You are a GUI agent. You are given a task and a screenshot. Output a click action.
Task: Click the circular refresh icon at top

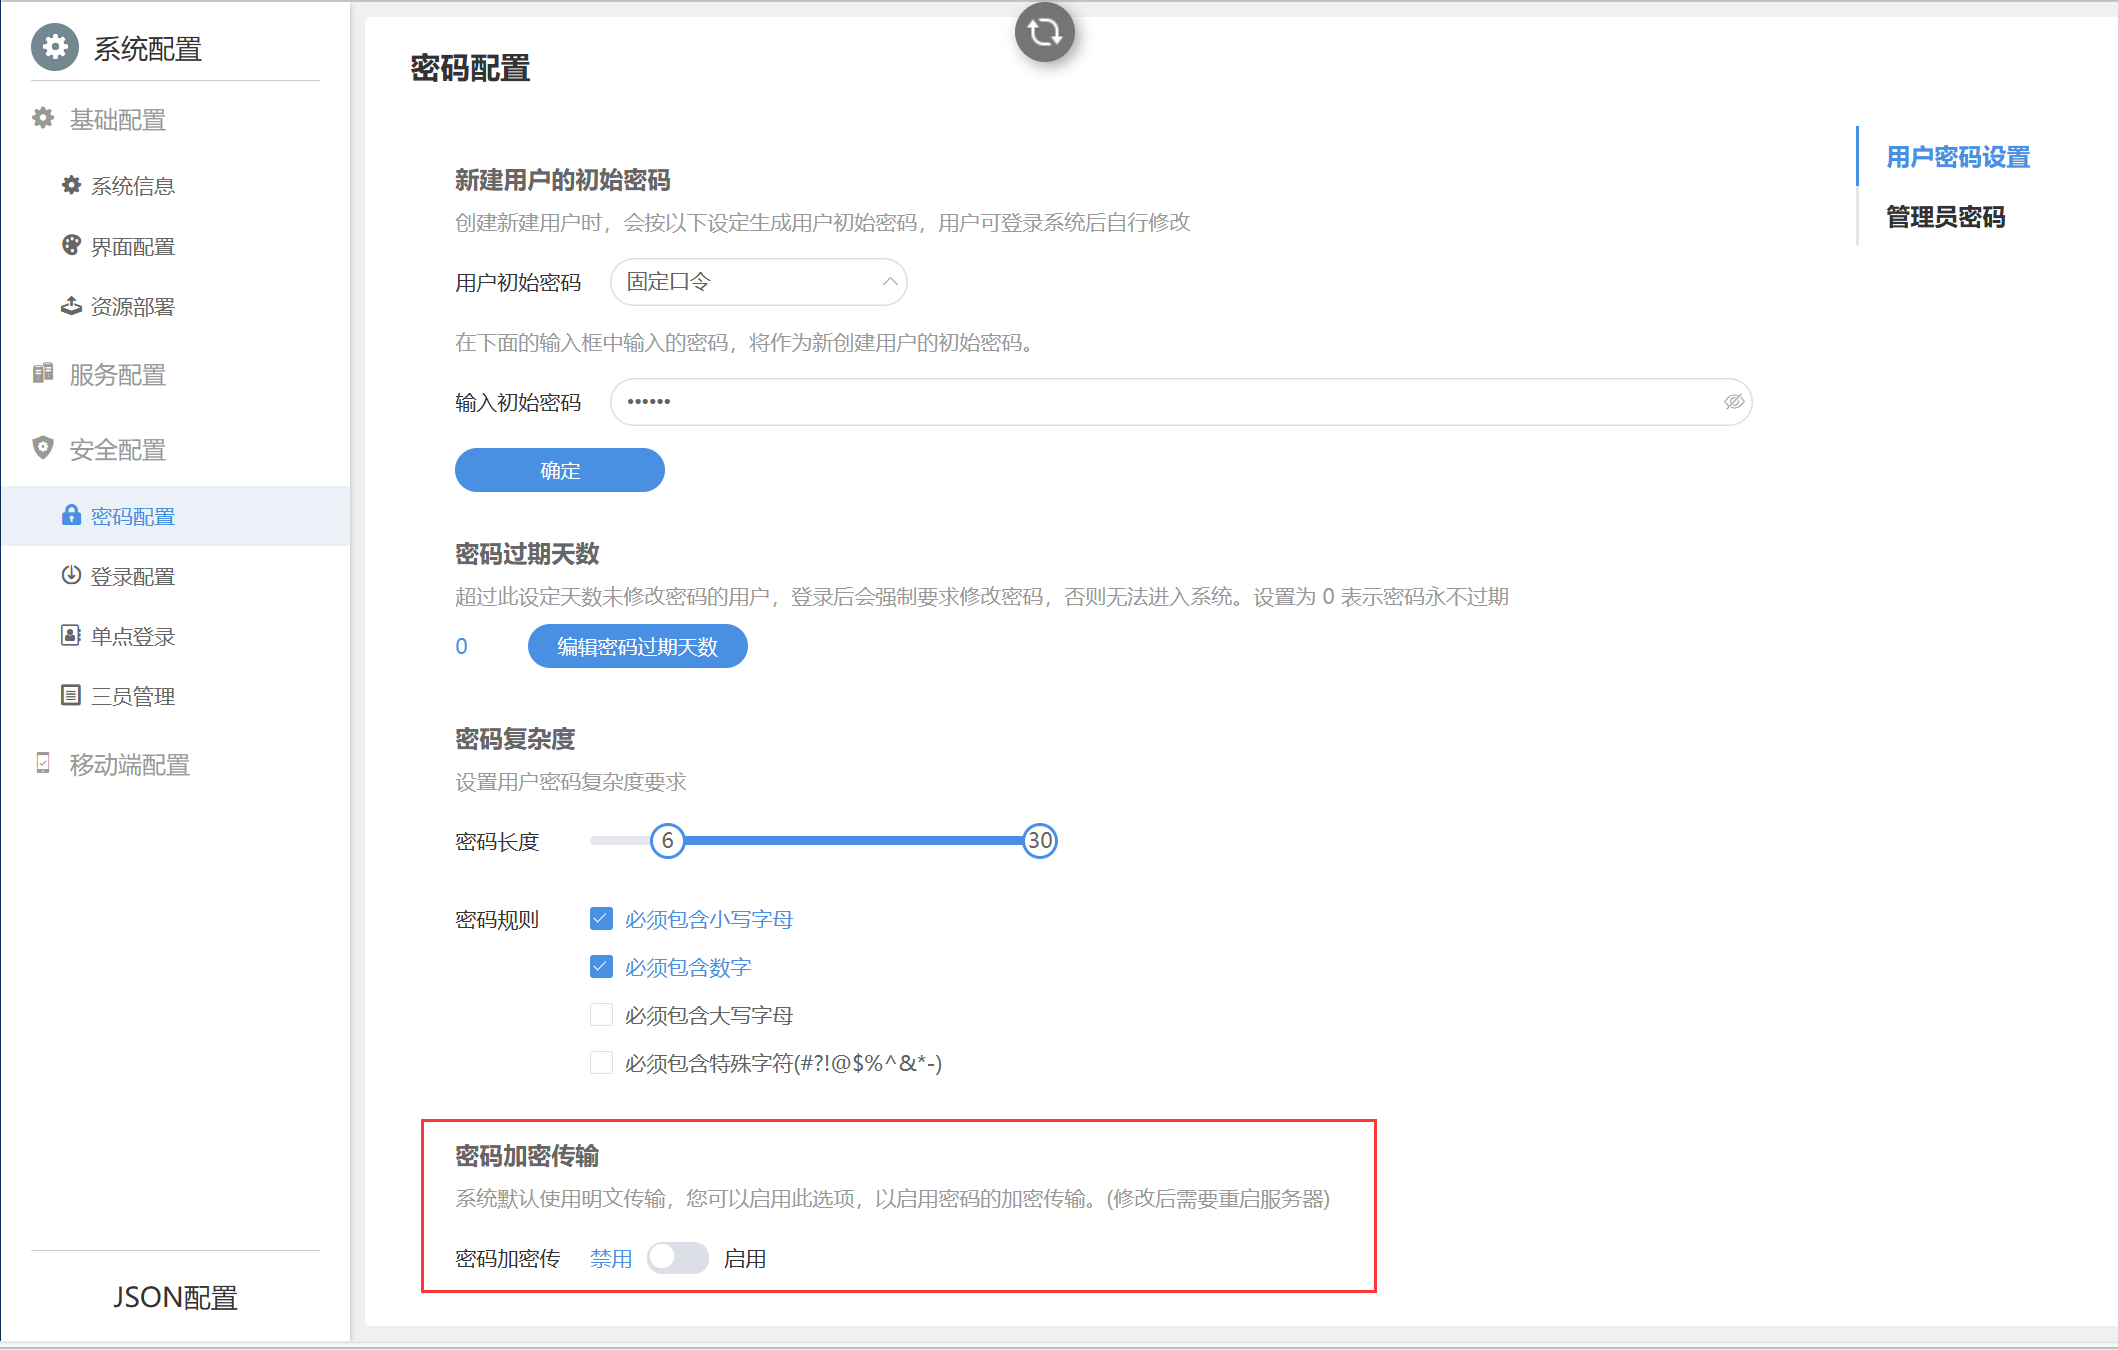pos(1044,33)
